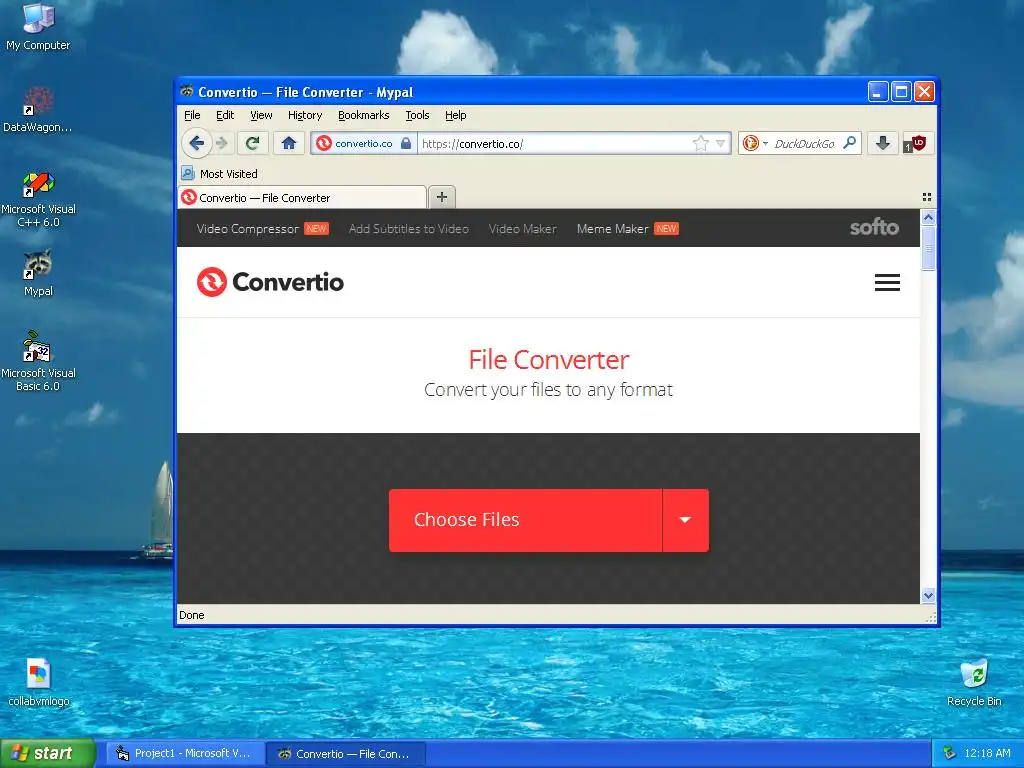Image resolution: width=1024 pixels, height=768 pixels.
Task: Click in the DuckDuckGo search box
Action: (805, 144)
